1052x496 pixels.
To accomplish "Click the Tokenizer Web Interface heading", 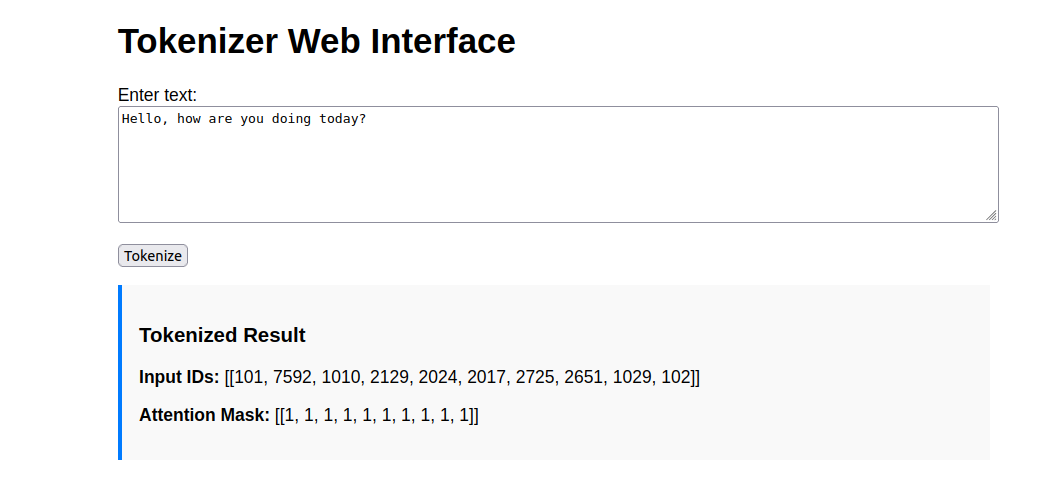I will pyautogui.click(x=316, y=41).
